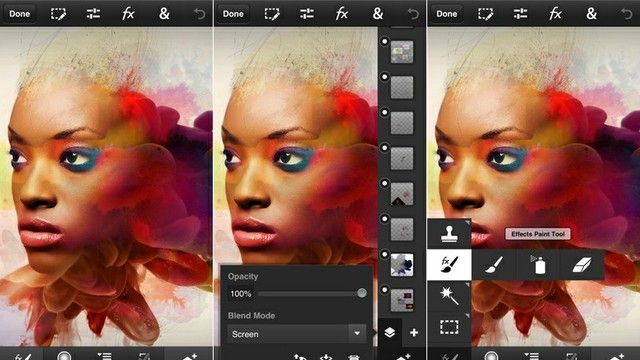Click the 100% opacity value field
This screenshot has height=360, width=640.
click(241, 293)
